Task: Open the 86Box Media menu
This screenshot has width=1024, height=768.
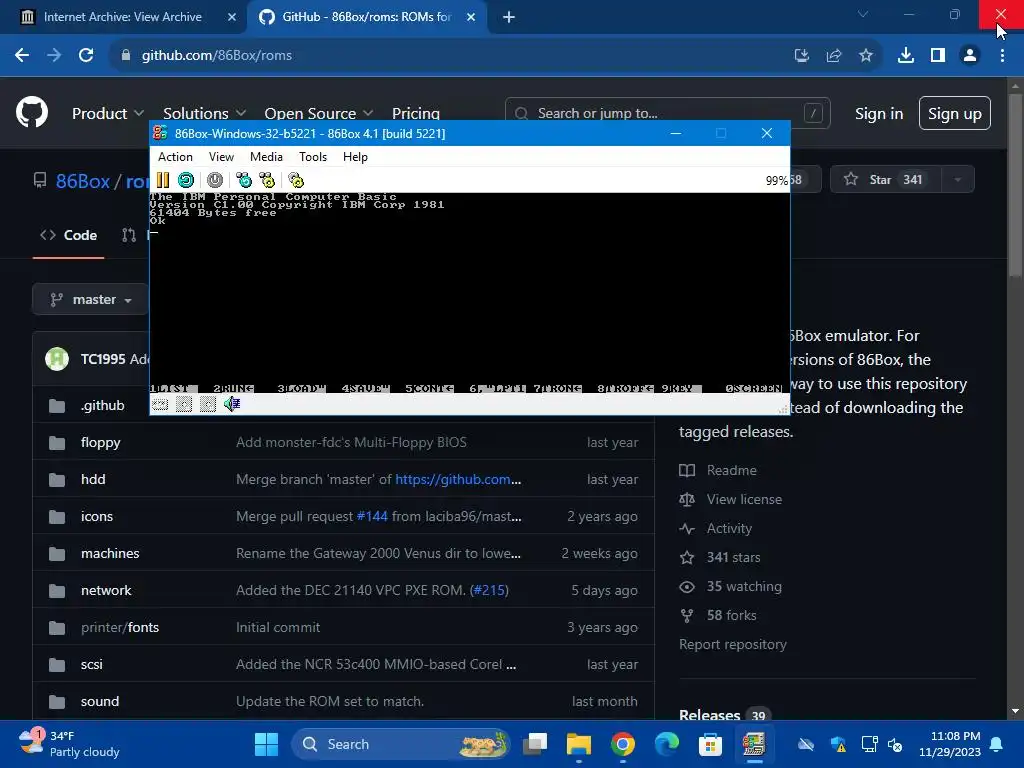Action: pos(266,157)
